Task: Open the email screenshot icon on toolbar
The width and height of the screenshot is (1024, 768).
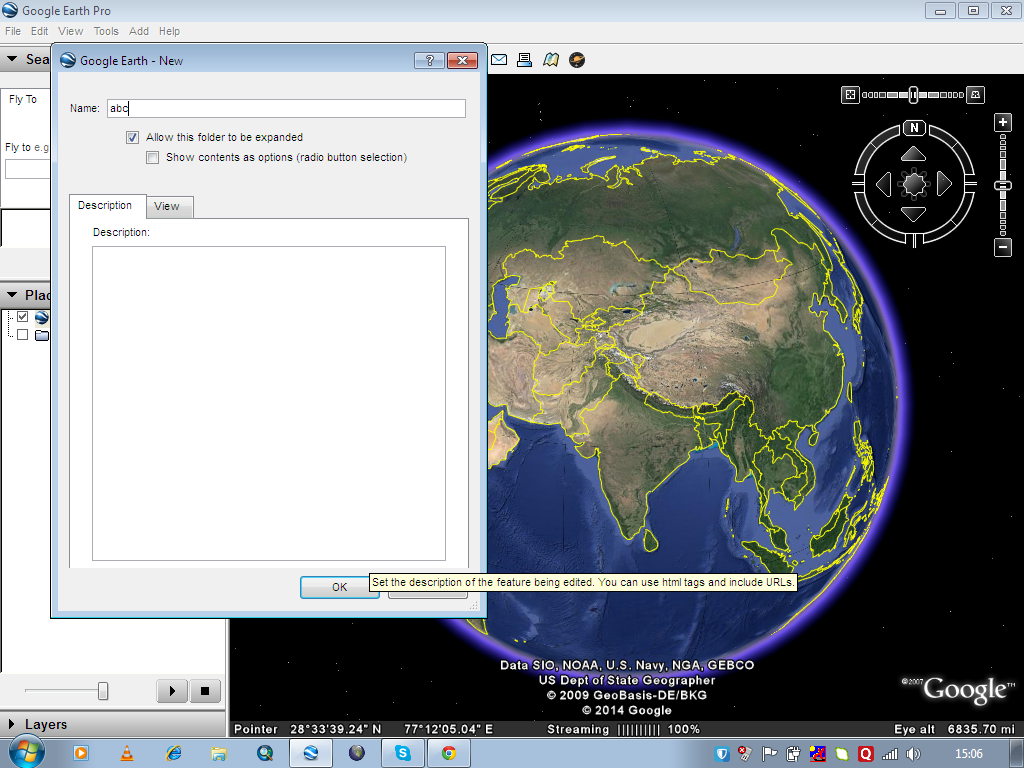Action: point(499,60)
